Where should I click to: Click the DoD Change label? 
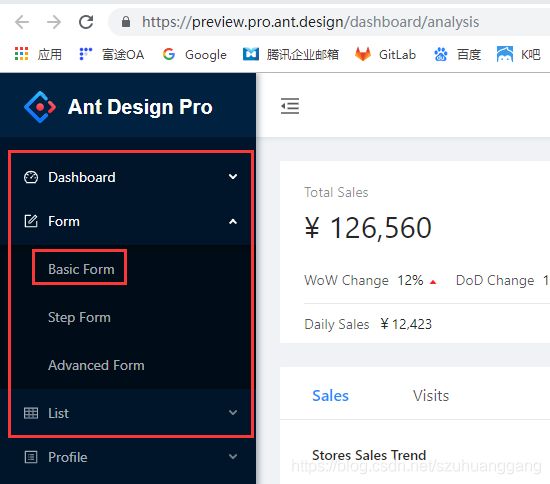[495, 281]
